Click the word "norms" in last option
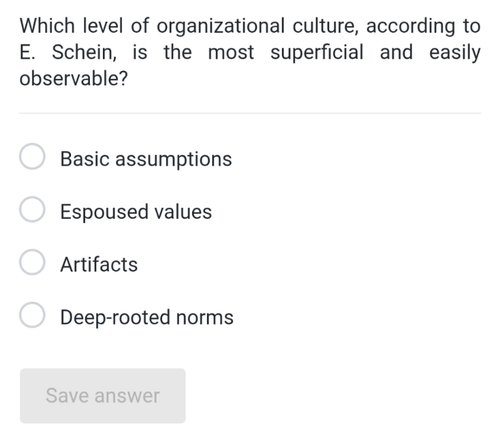Screen dimensions: 500x434 pos(205,318)
